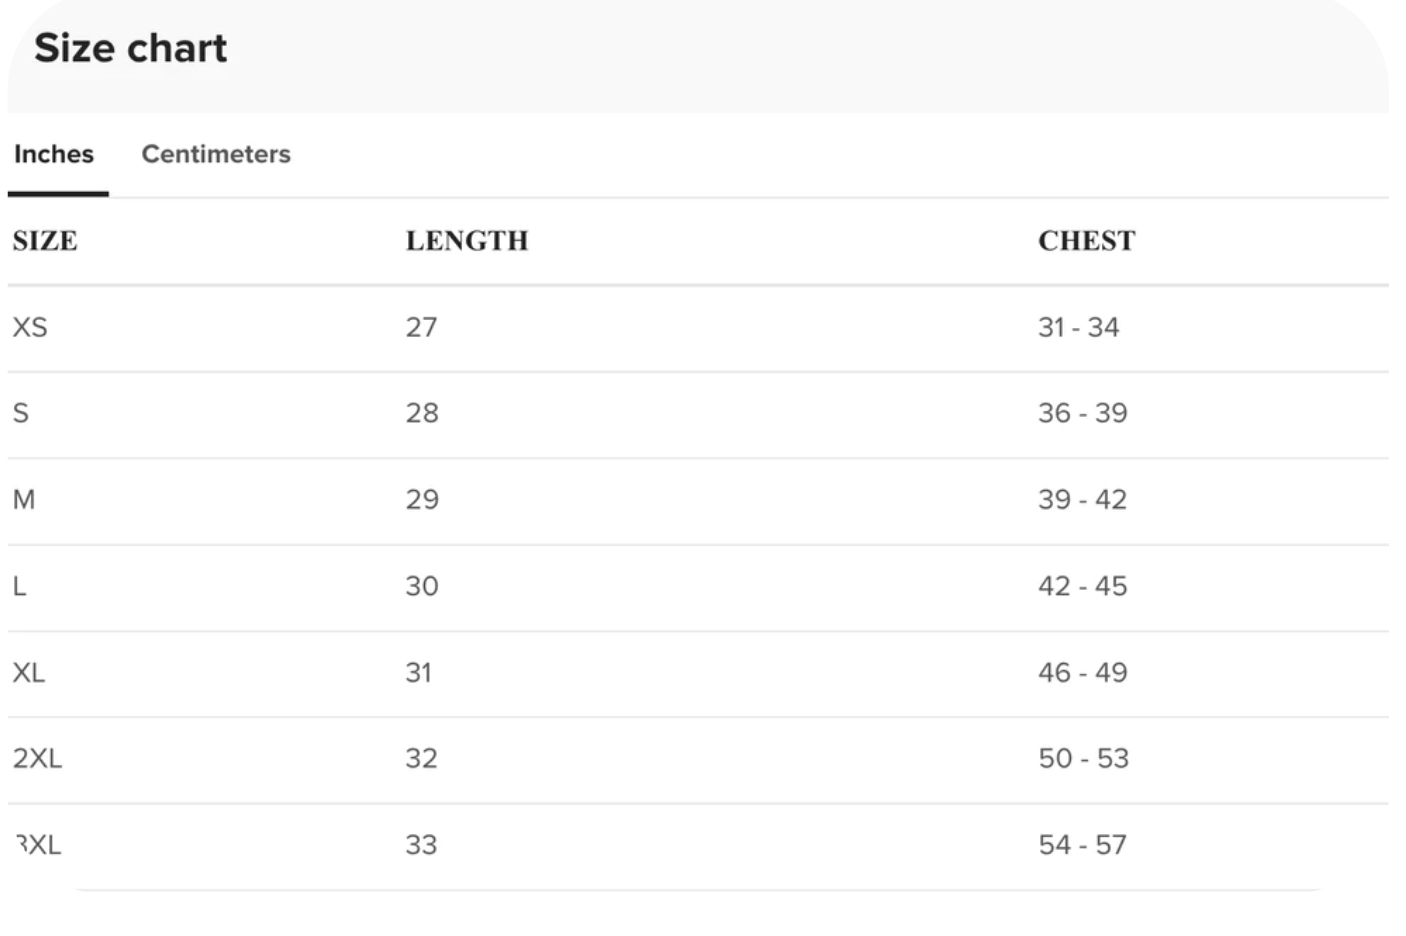The width and height of the screenshot is (1406, 936).
Task: Switch to the Centimeters tab
Action: pyautogui.click(x=216, y=154)
